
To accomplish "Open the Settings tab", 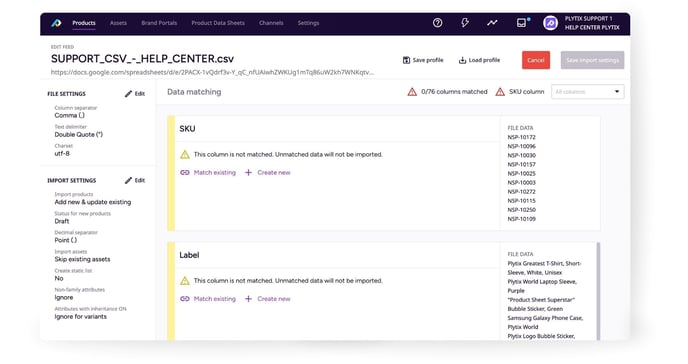I will click(x=308, y=23).
